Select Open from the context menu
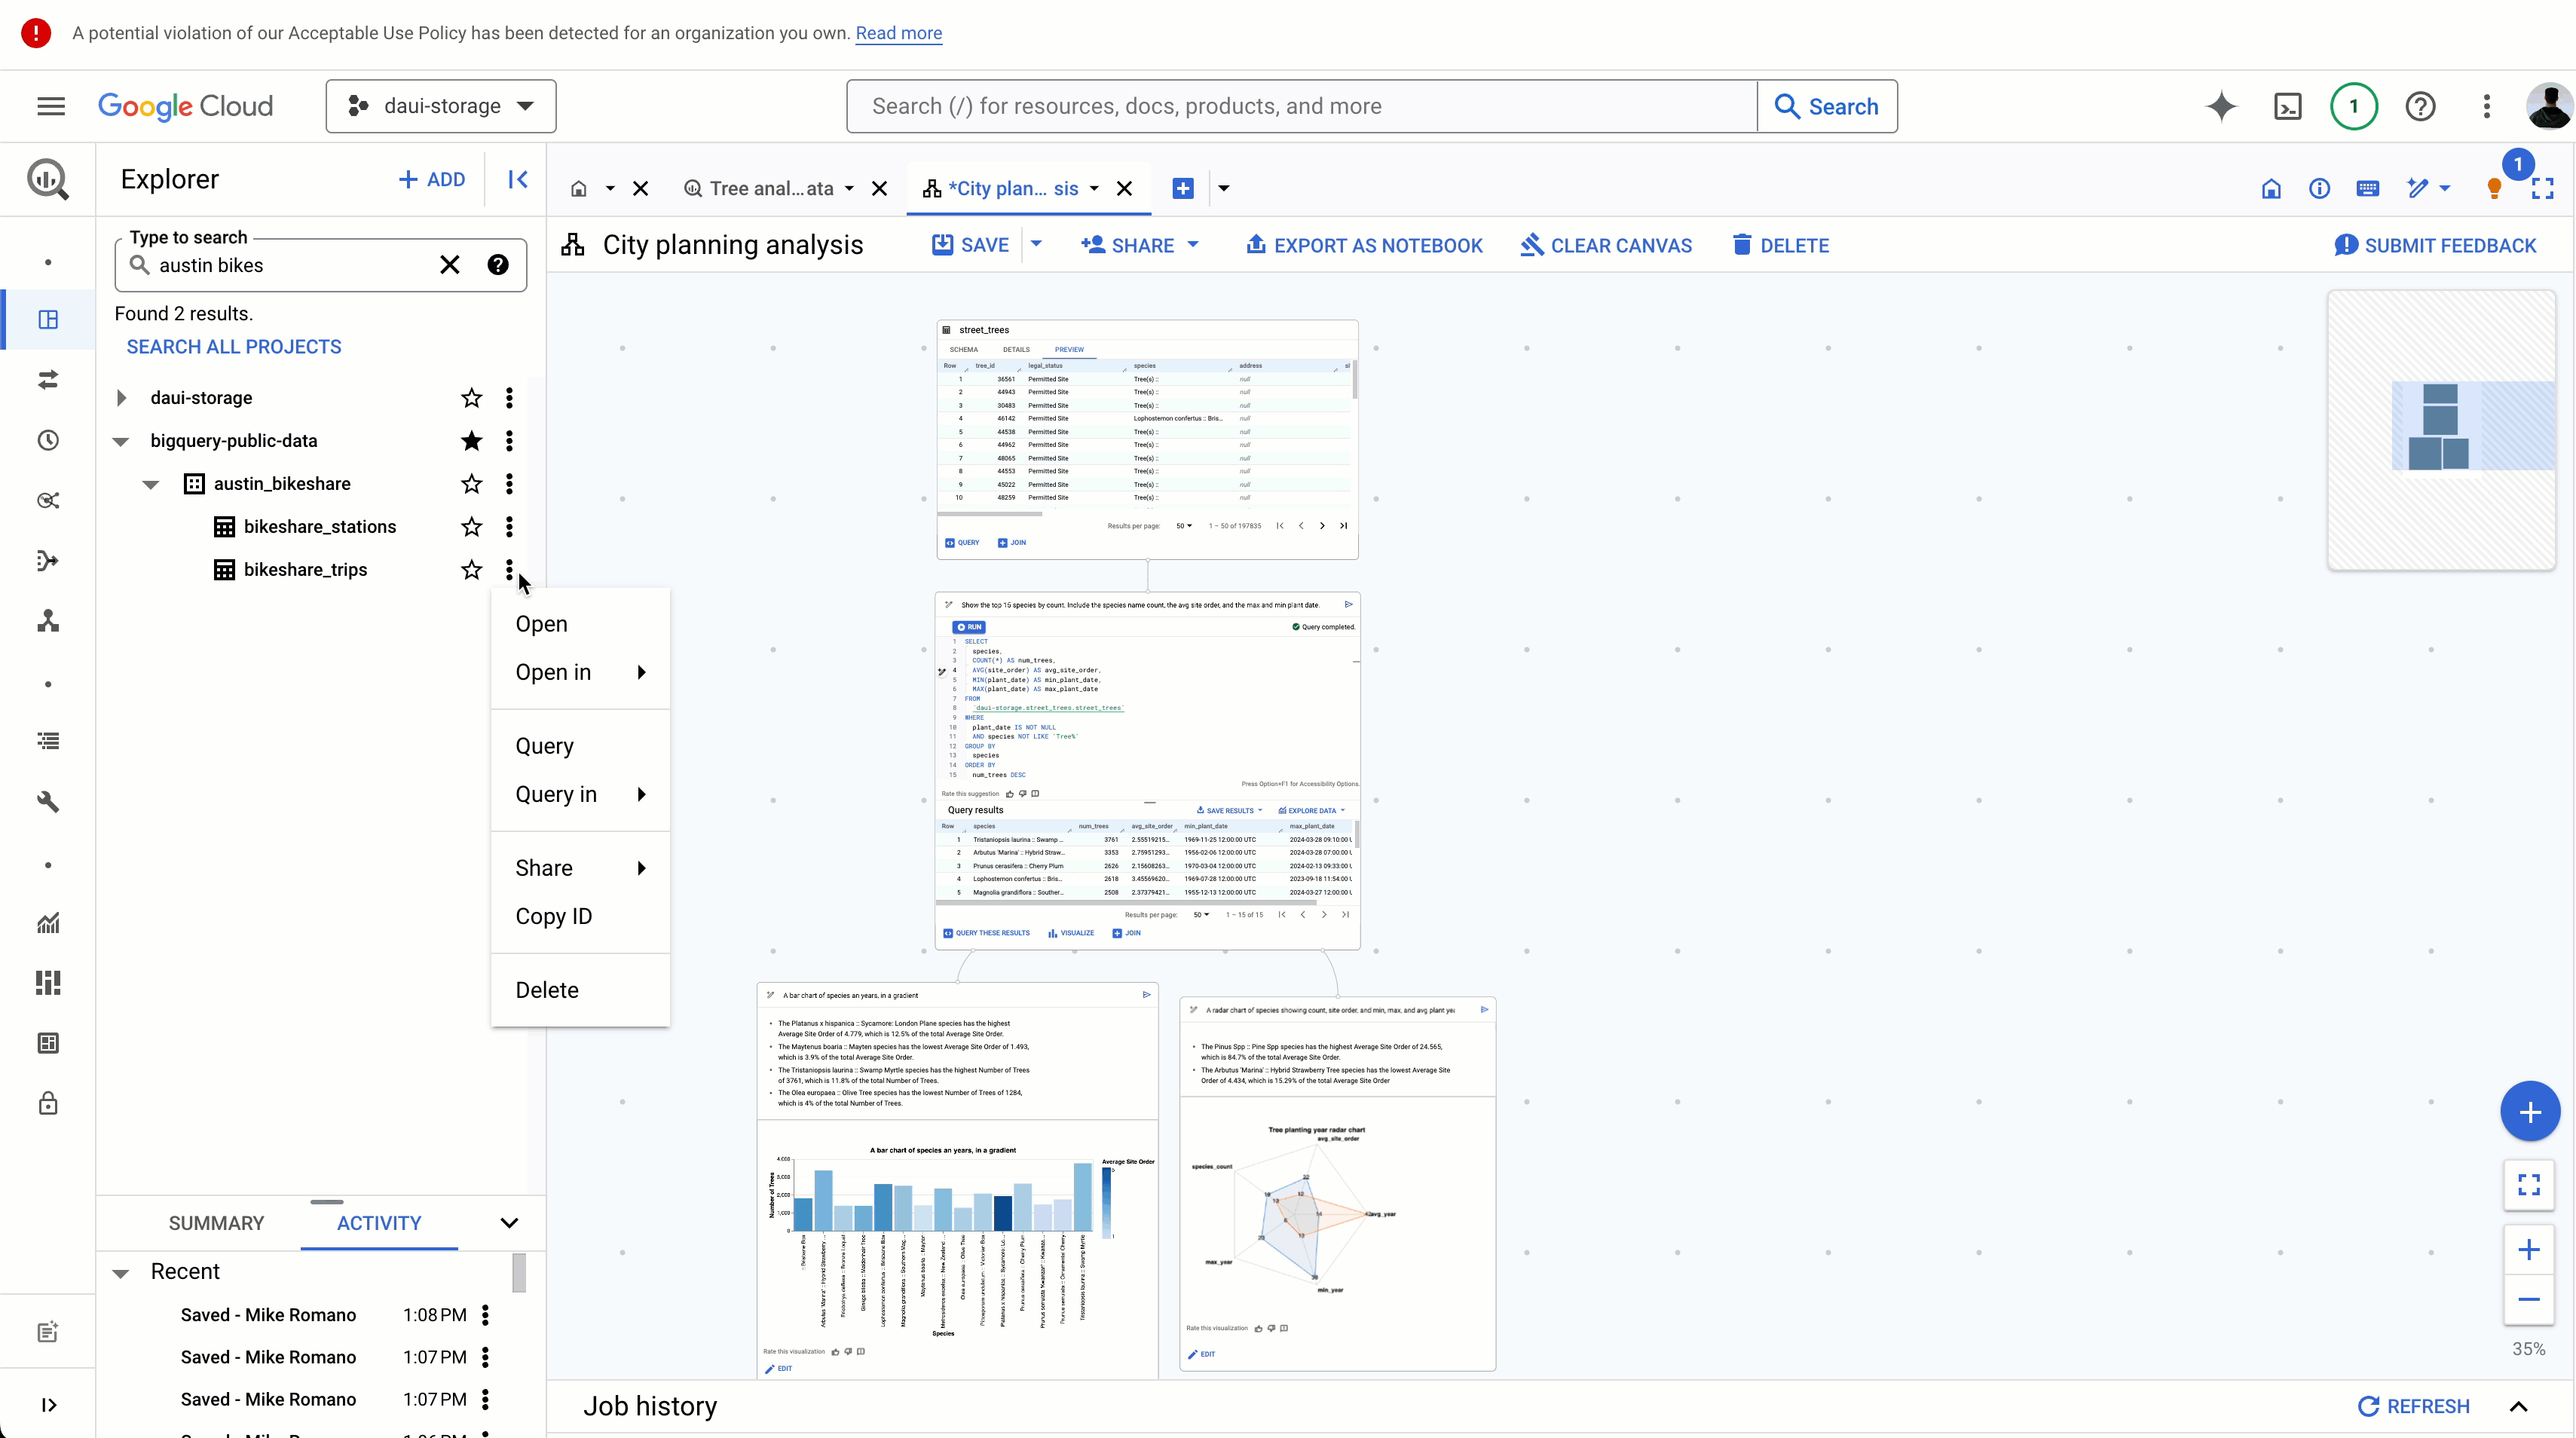The image size is (2576, 1438). point(541,624)
